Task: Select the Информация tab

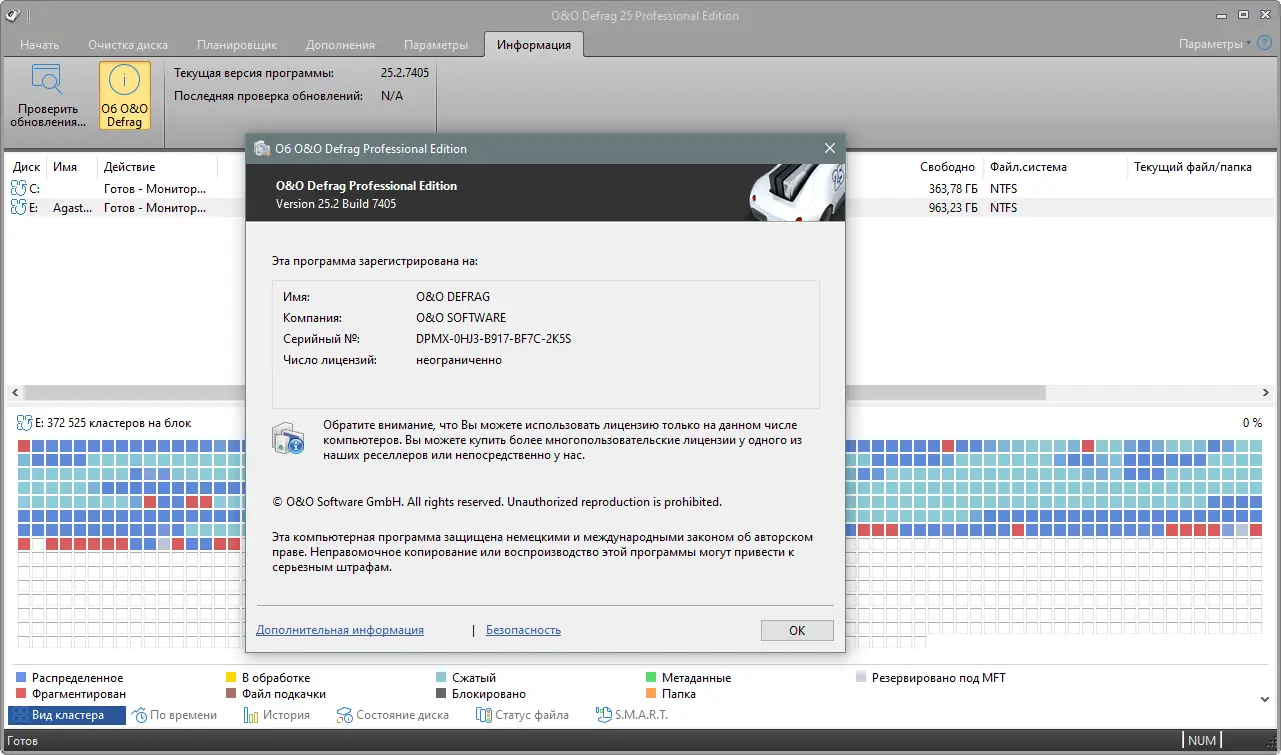Action: pos(534,45)
